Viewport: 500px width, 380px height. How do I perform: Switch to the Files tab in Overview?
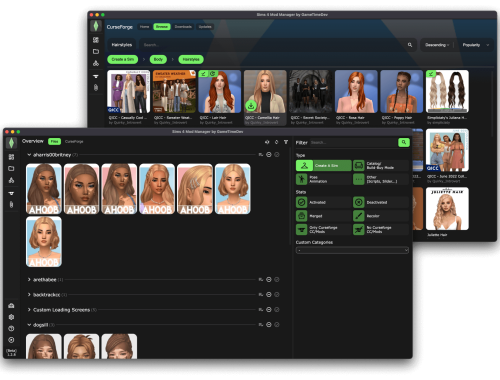pos(54,142)
